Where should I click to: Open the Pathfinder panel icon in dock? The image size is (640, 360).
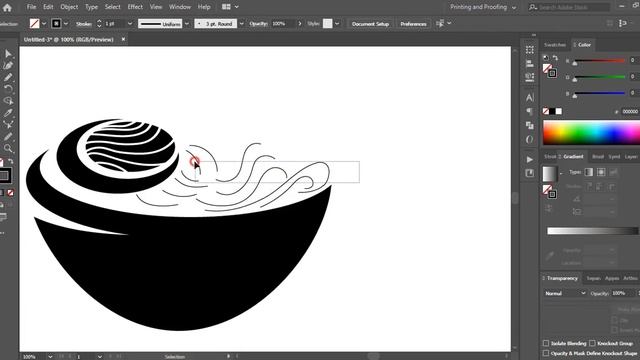click(x=530, y=125)
